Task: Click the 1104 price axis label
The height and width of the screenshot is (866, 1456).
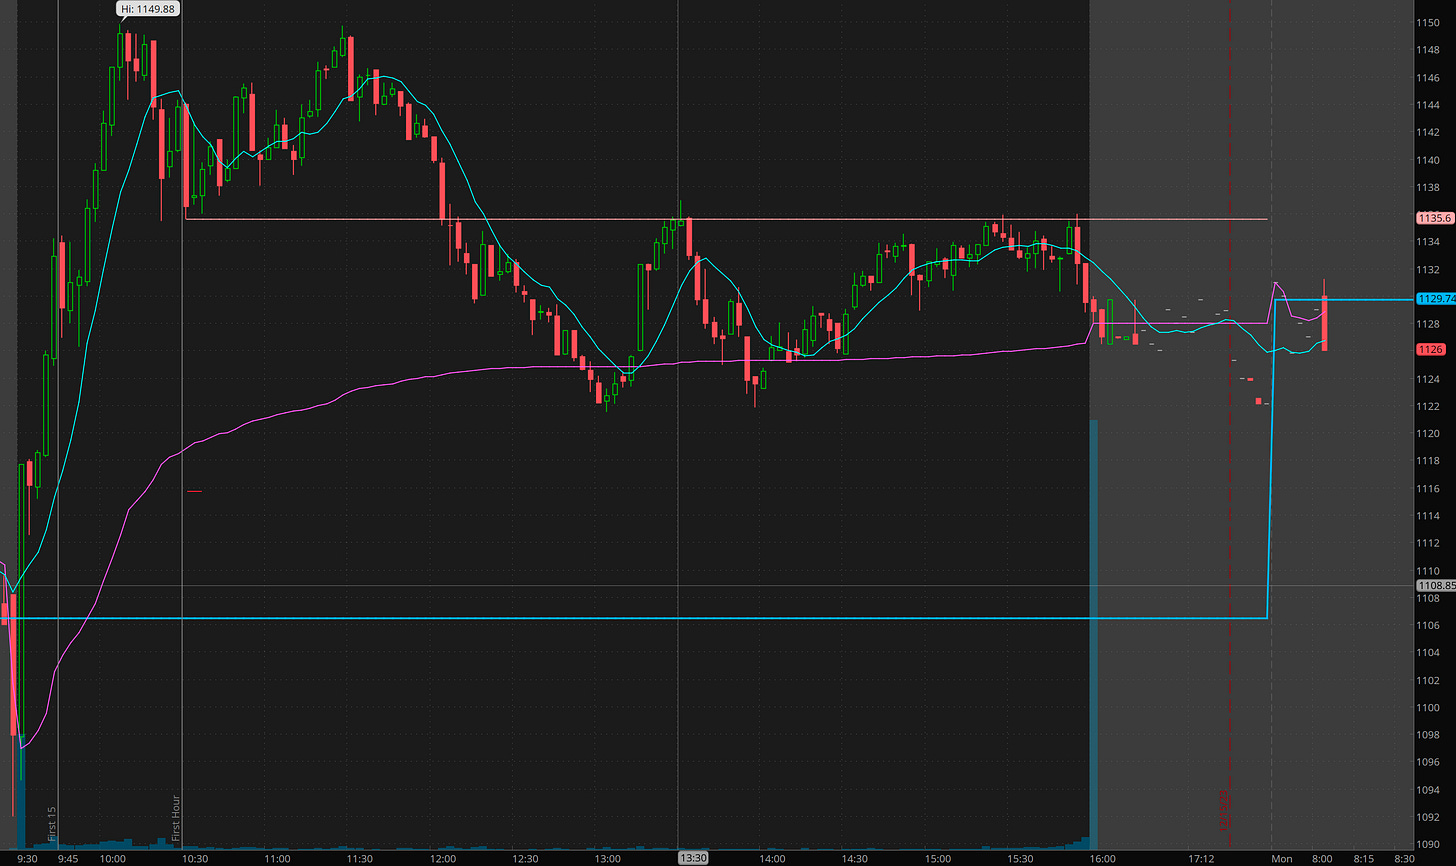Action: (1427, 653)
